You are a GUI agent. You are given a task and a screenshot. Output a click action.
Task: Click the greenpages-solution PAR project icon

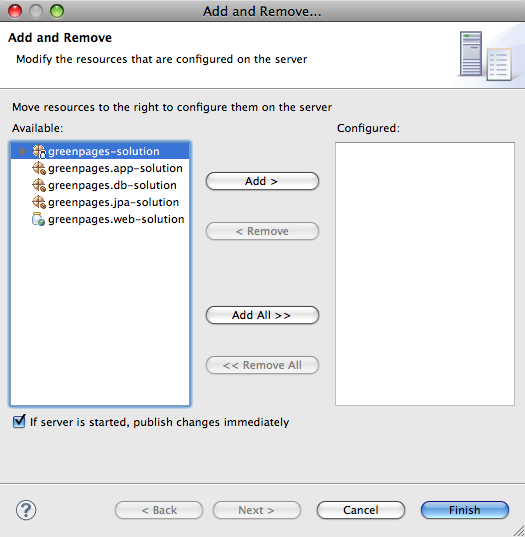[39, 151]
